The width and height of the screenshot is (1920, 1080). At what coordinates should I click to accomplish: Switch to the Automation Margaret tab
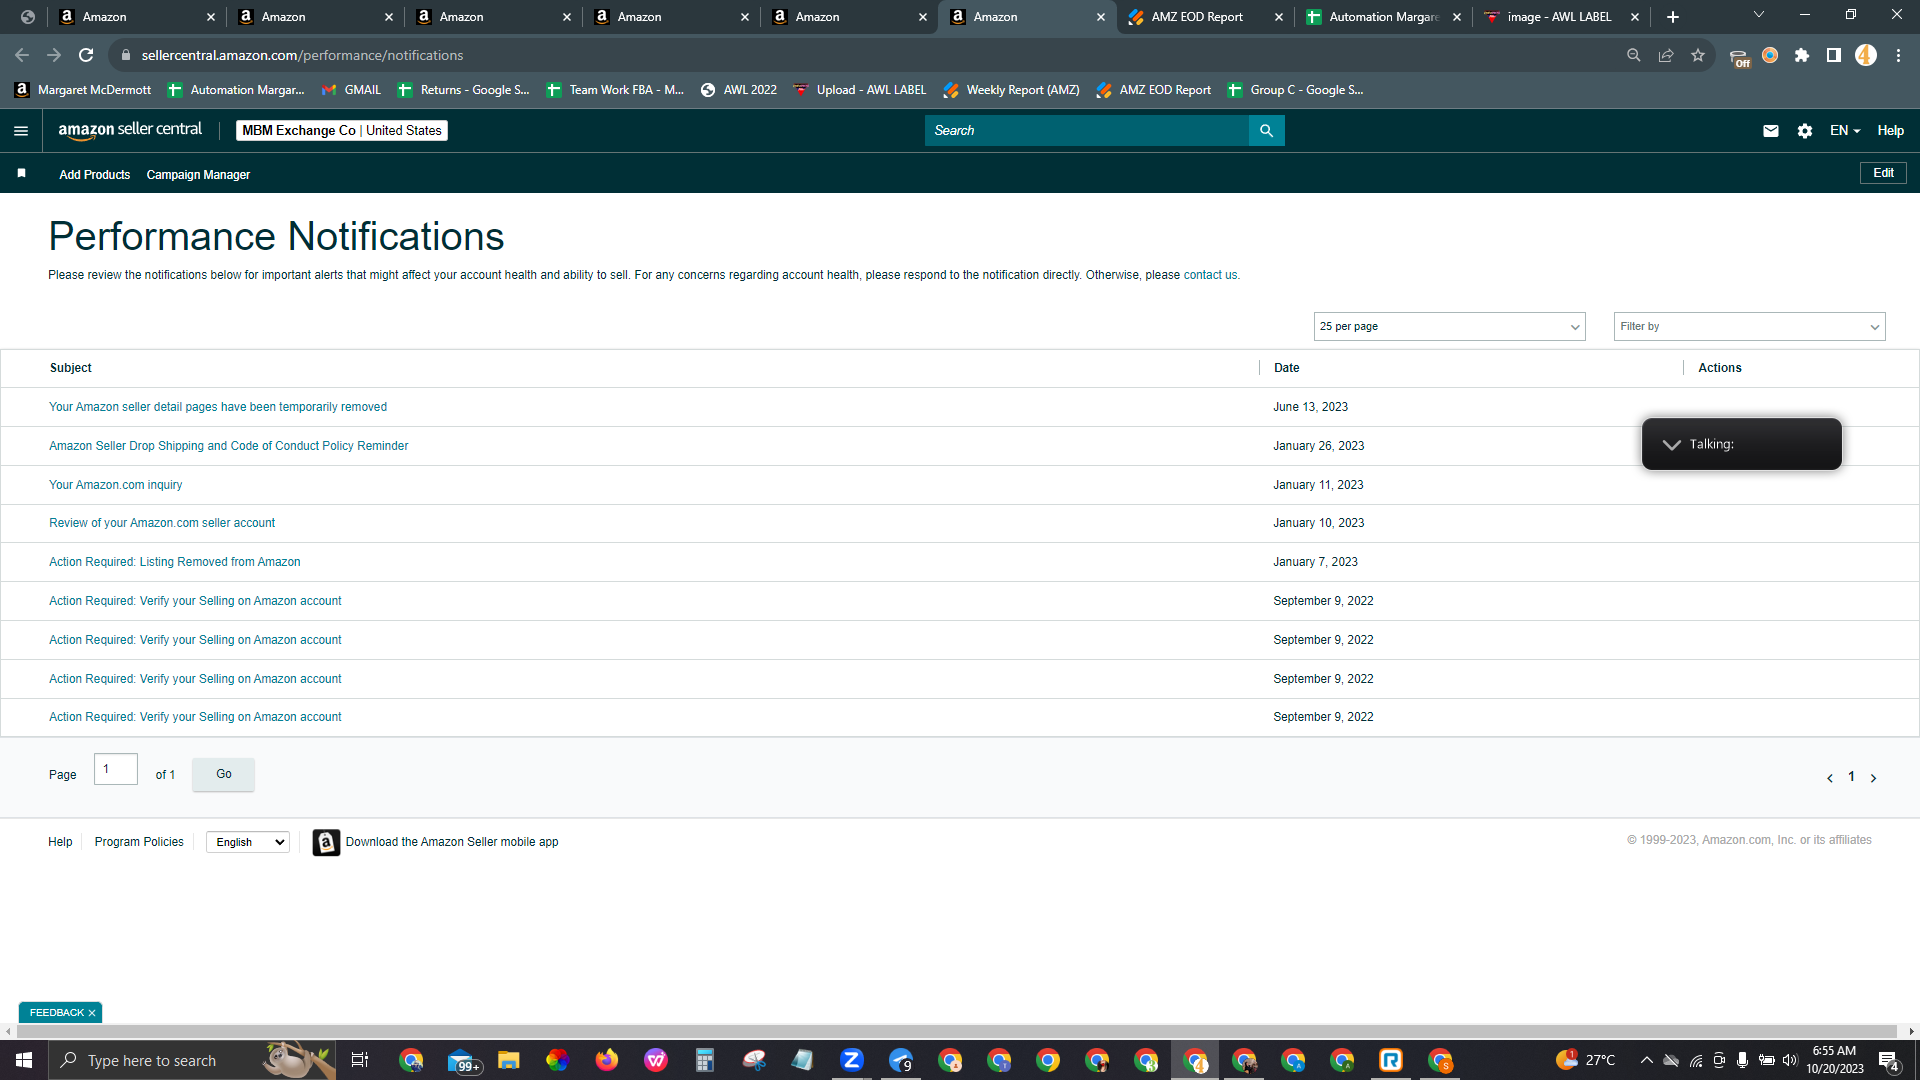pos(1383,17)
